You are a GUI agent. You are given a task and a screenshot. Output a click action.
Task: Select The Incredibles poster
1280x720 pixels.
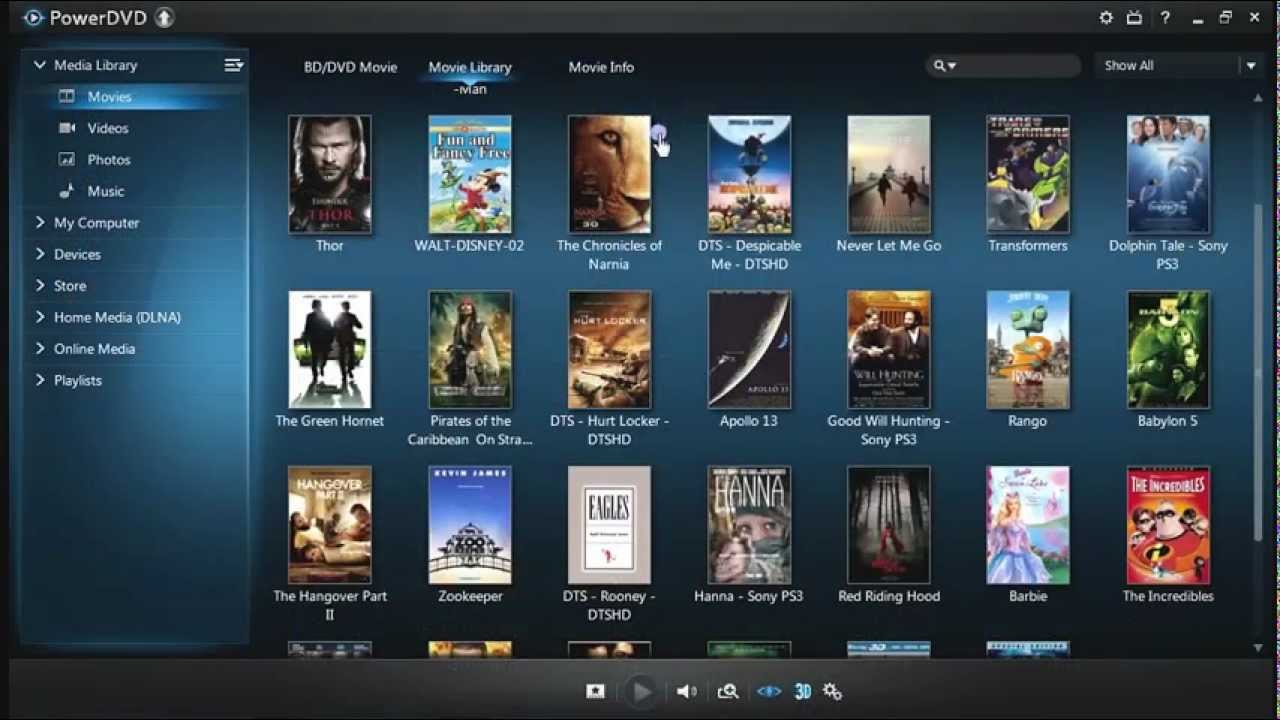coord(1168,525)
